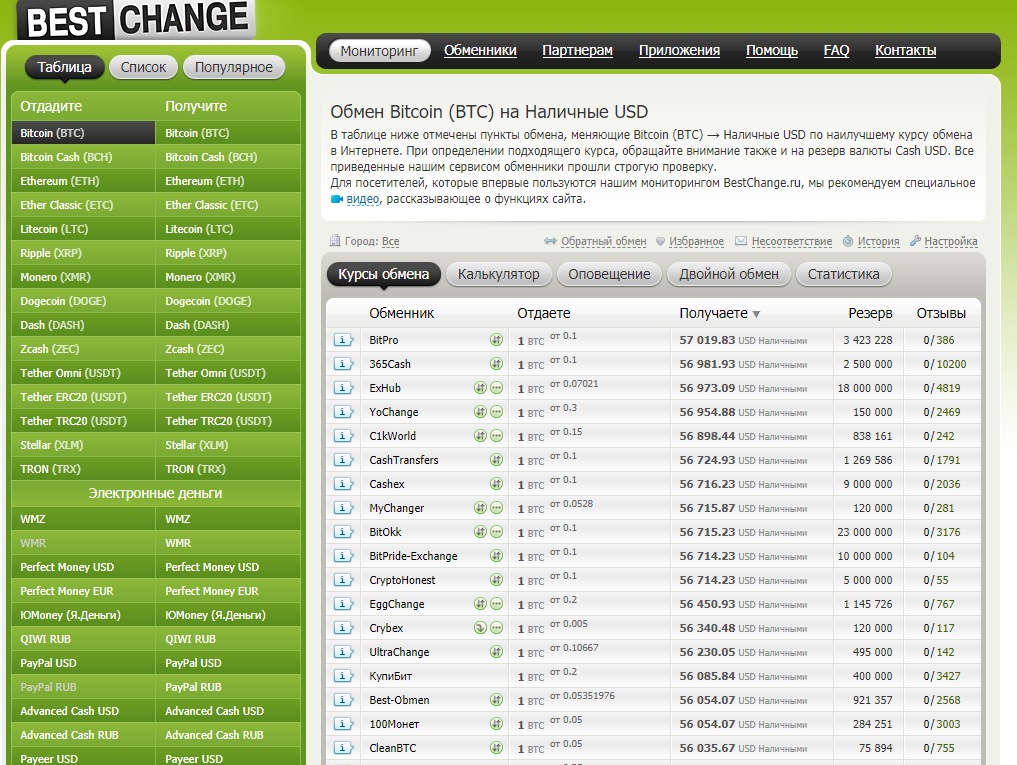Click the Настройка link
This screenshot has height=765, width=1017.
coord(950,241)
